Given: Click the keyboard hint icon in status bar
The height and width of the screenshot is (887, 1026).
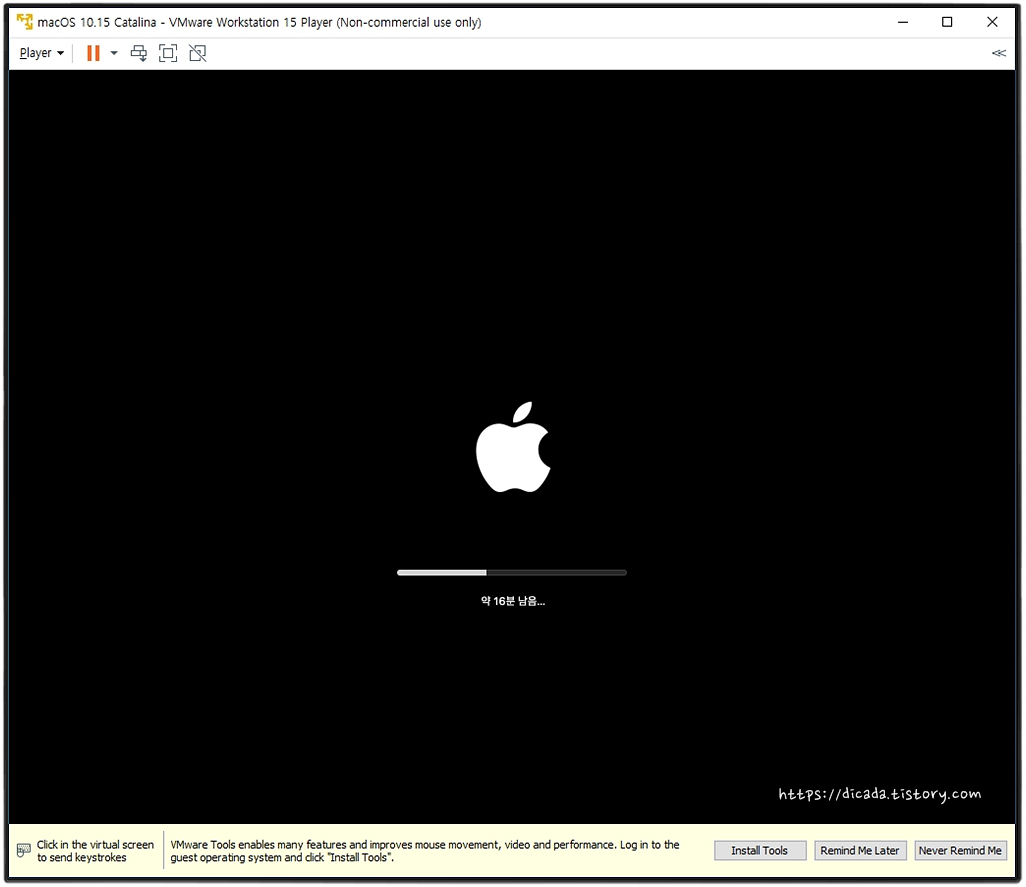Looking at the screenshot, I should (x=24, y=850).
